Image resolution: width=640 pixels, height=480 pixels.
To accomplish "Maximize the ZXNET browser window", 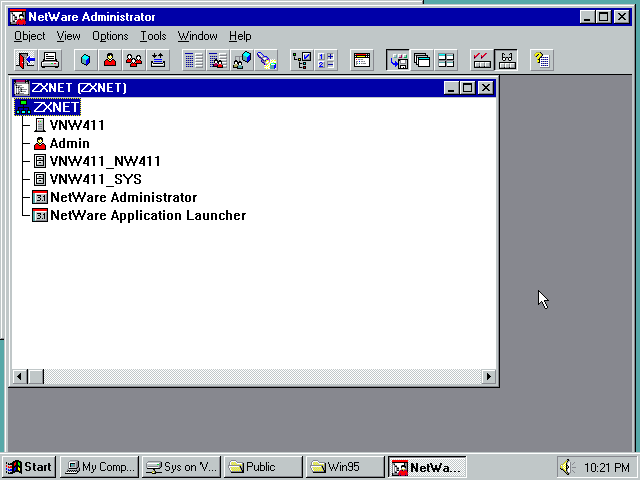I will point(467,88).
